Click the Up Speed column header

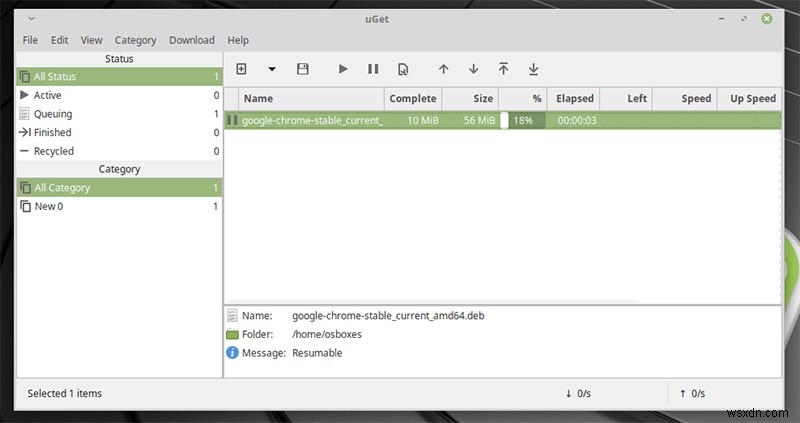(749, 98)
